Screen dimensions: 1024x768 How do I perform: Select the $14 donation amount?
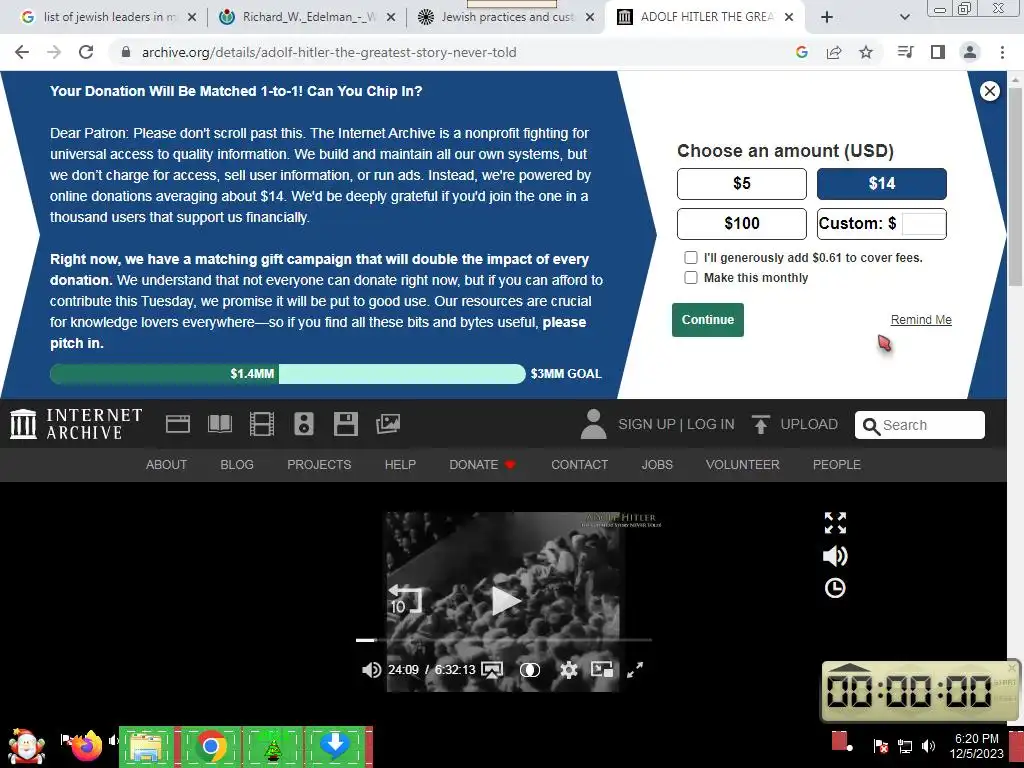881,184
